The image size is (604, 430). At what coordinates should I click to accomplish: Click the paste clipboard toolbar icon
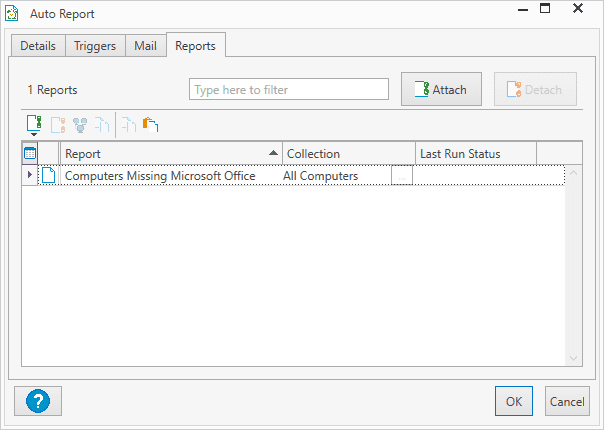(151, 125)
